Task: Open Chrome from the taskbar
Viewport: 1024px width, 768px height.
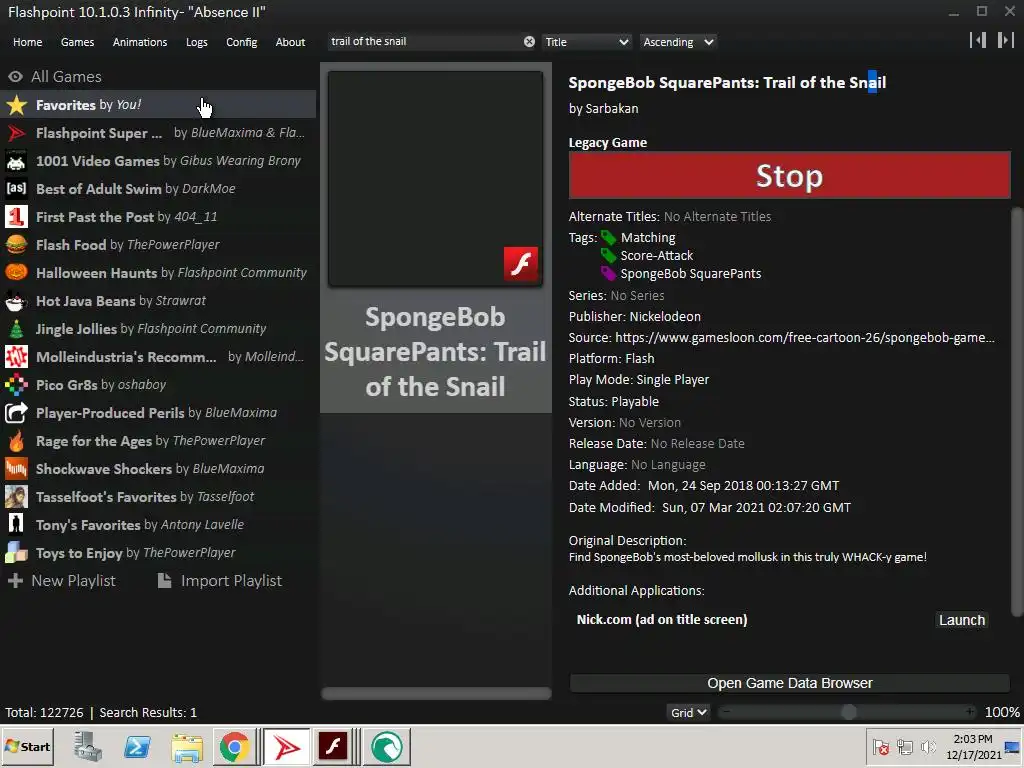Action: 234,746
